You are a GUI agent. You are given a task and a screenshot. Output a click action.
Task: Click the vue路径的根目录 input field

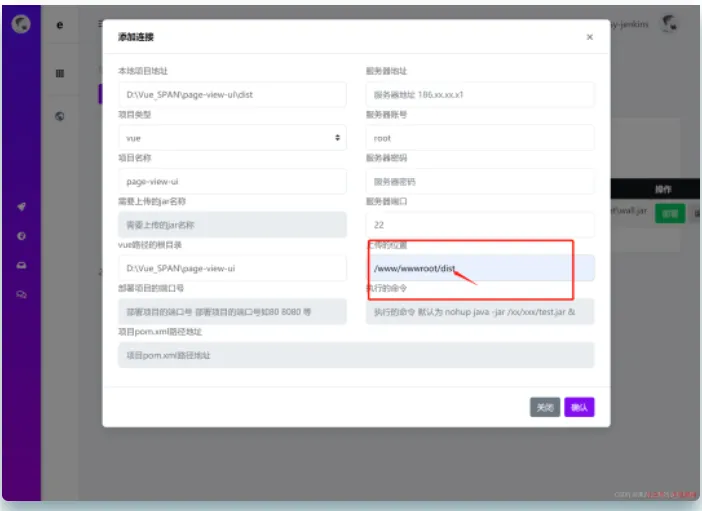coord(232,268)
